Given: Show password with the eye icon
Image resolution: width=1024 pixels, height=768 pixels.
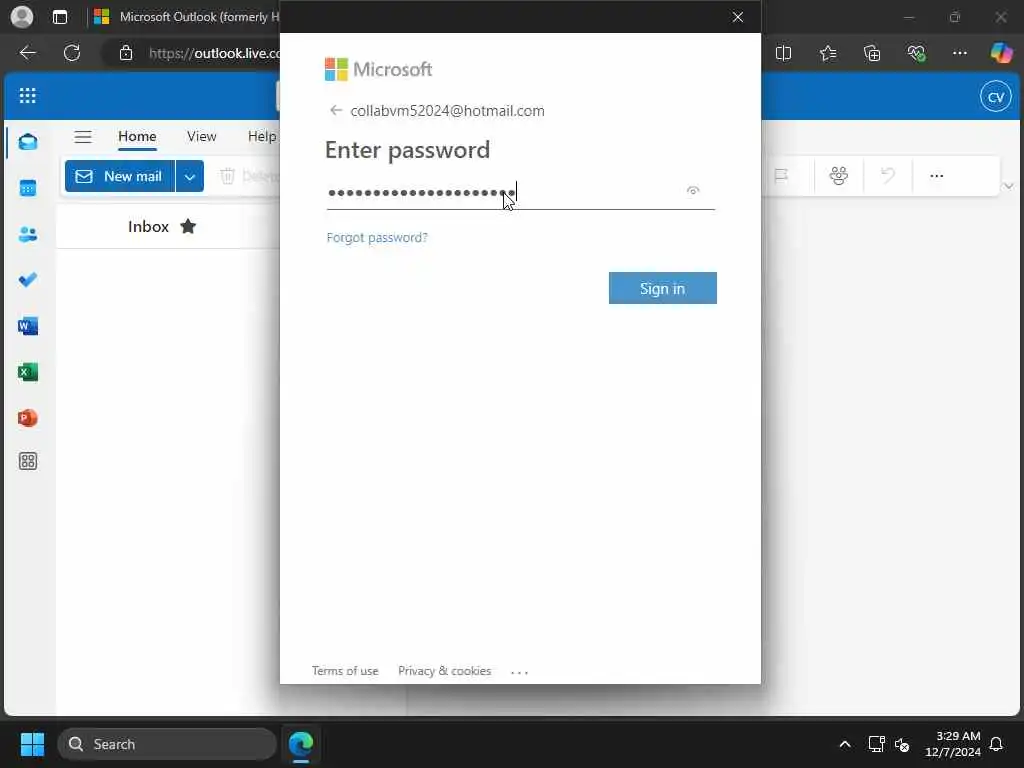Looking at the screenshot, I should pos(693,191).
